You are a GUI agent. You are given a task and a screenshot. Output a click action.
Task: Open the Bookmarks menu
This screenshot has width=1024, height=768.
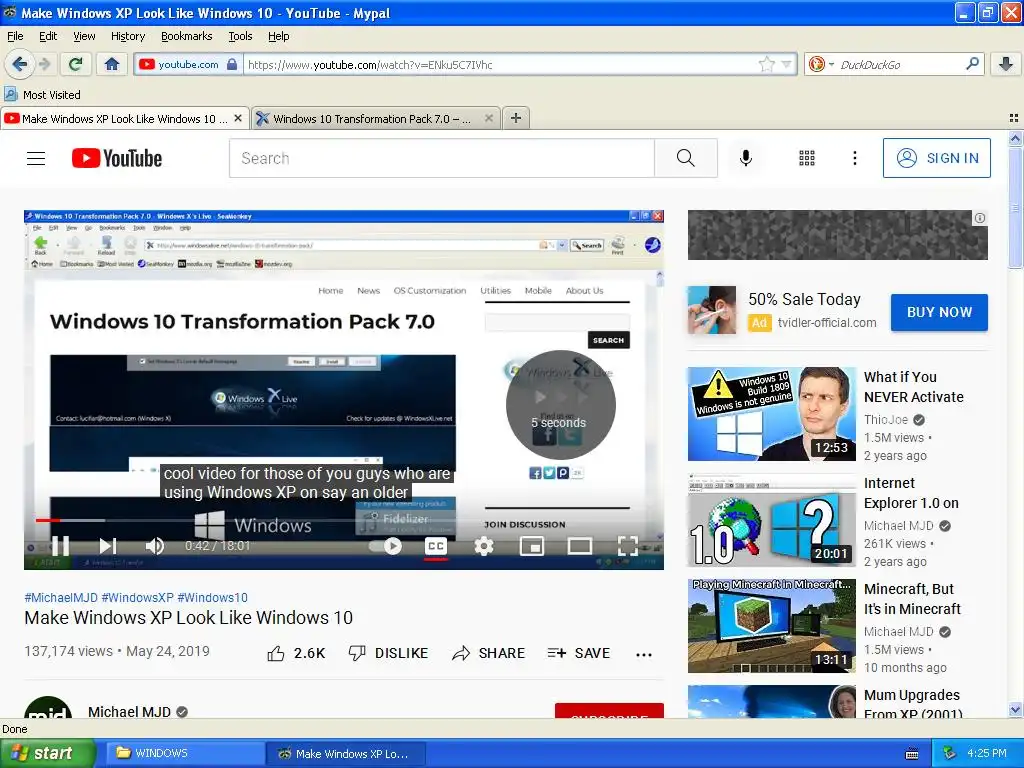187,36
